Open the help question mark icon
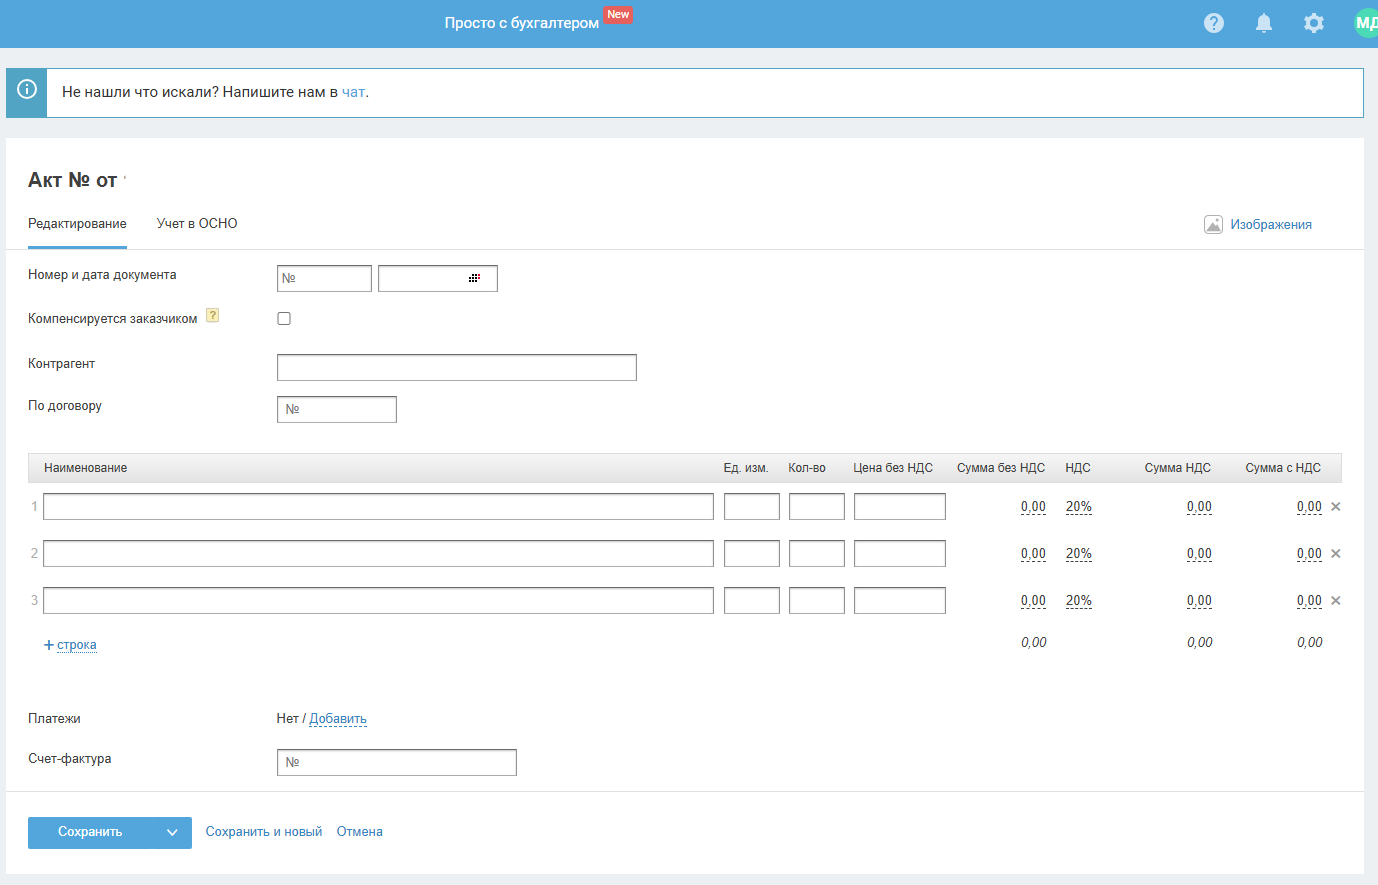The width and height of the screenshot is (1378, 885). click(1214, 23)
